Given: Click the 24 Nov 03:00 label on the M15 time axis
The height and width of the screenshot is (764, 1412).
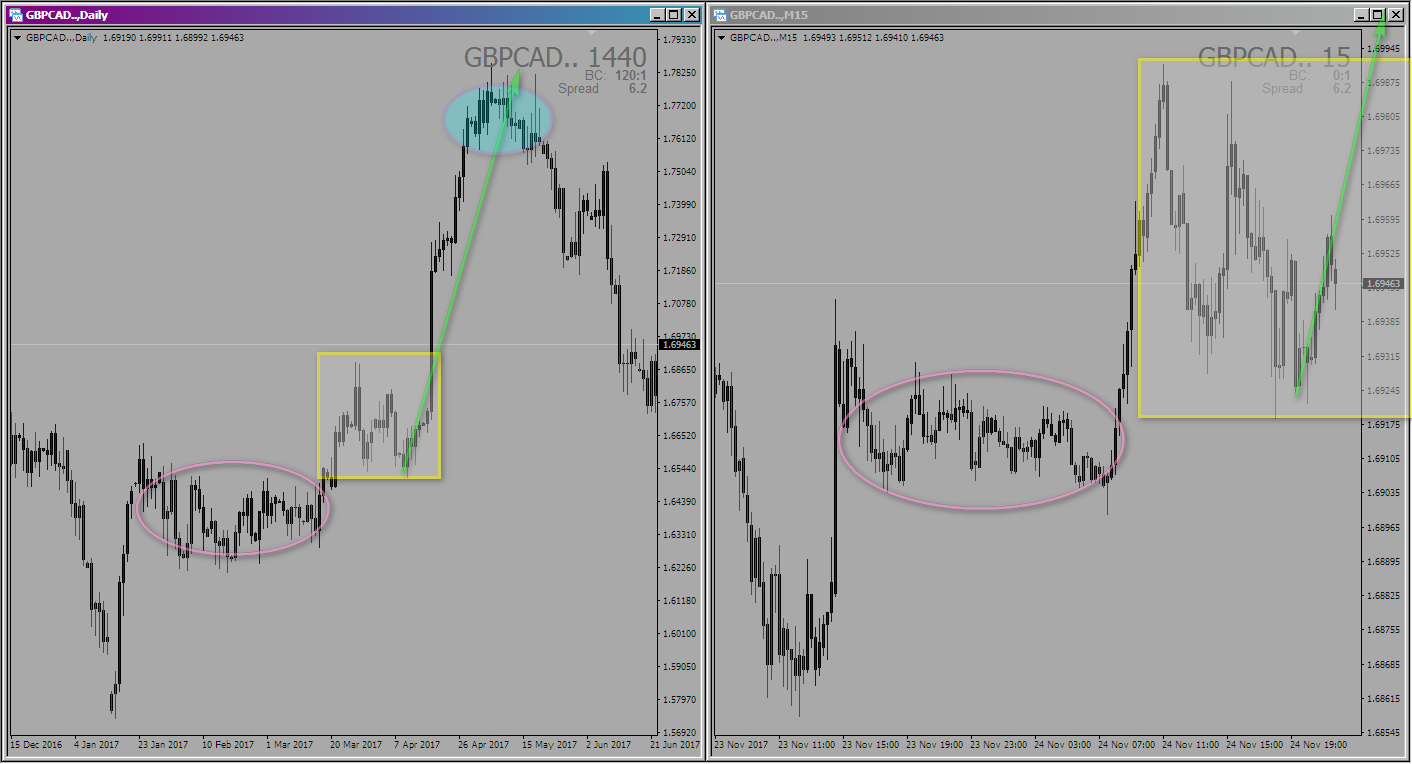Looking at the screenshot, I should 1061,745.
